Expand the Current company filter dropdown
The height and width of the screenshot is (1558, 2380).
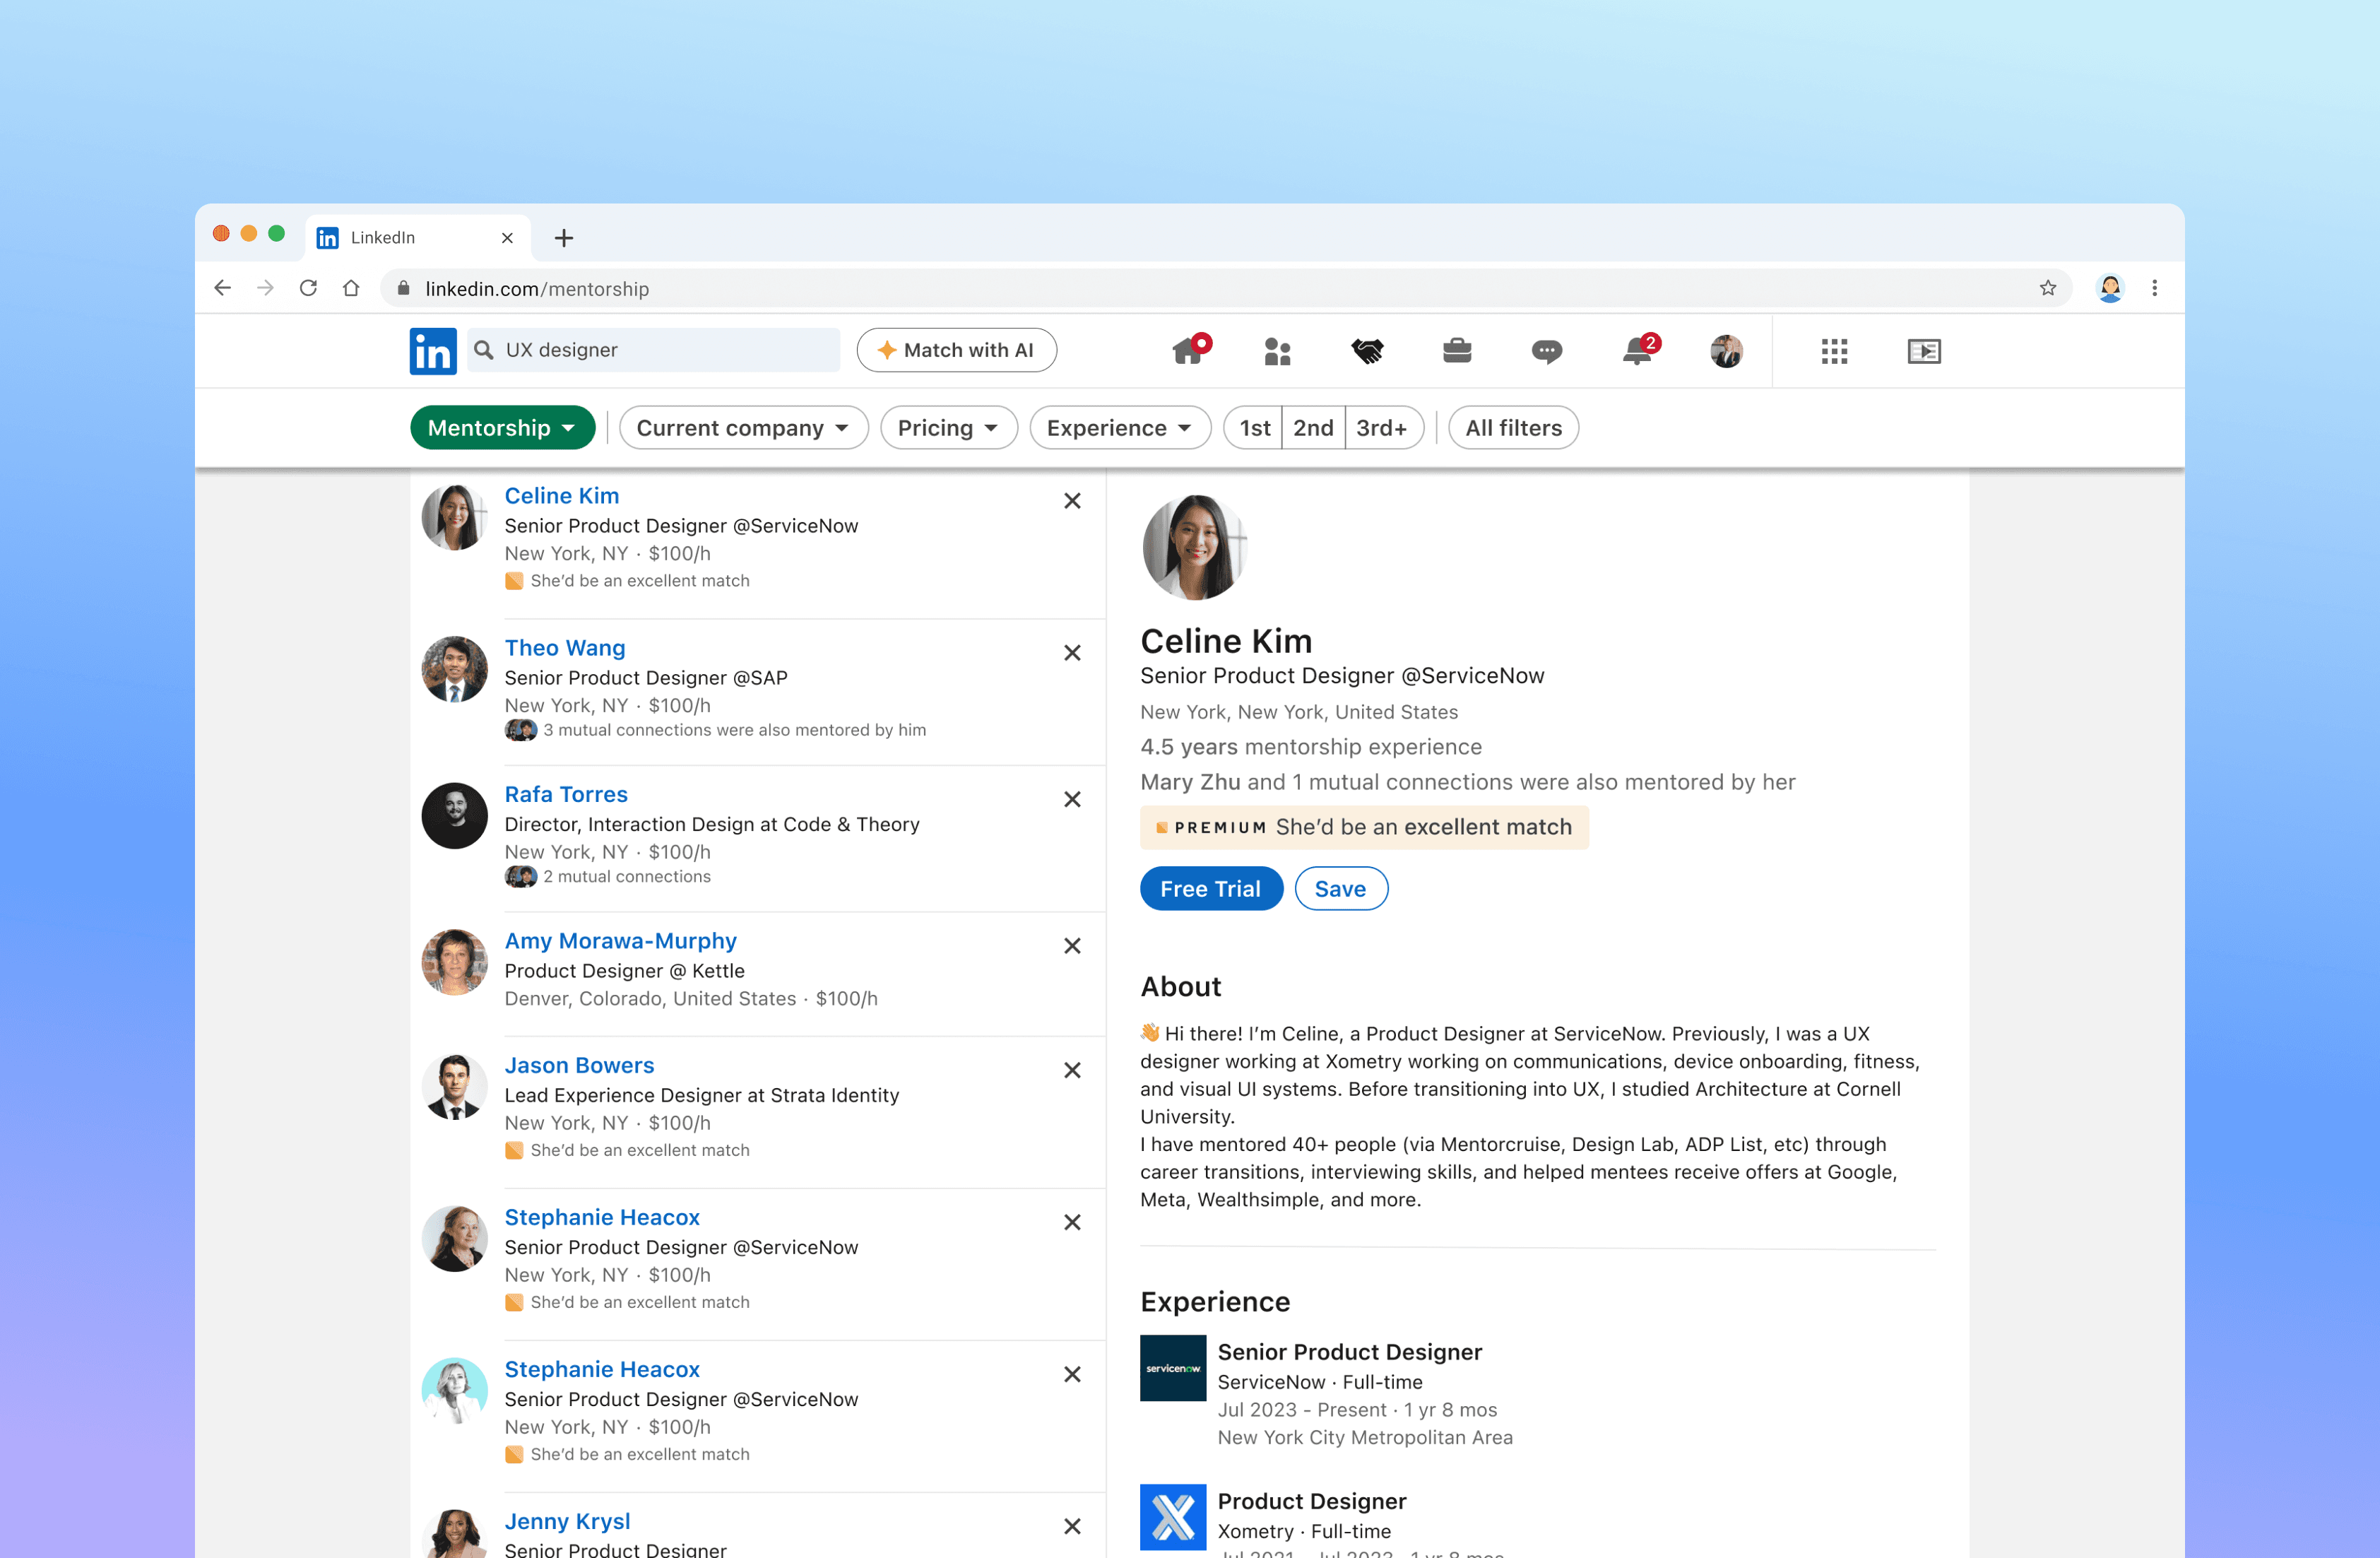click(743, 428)
